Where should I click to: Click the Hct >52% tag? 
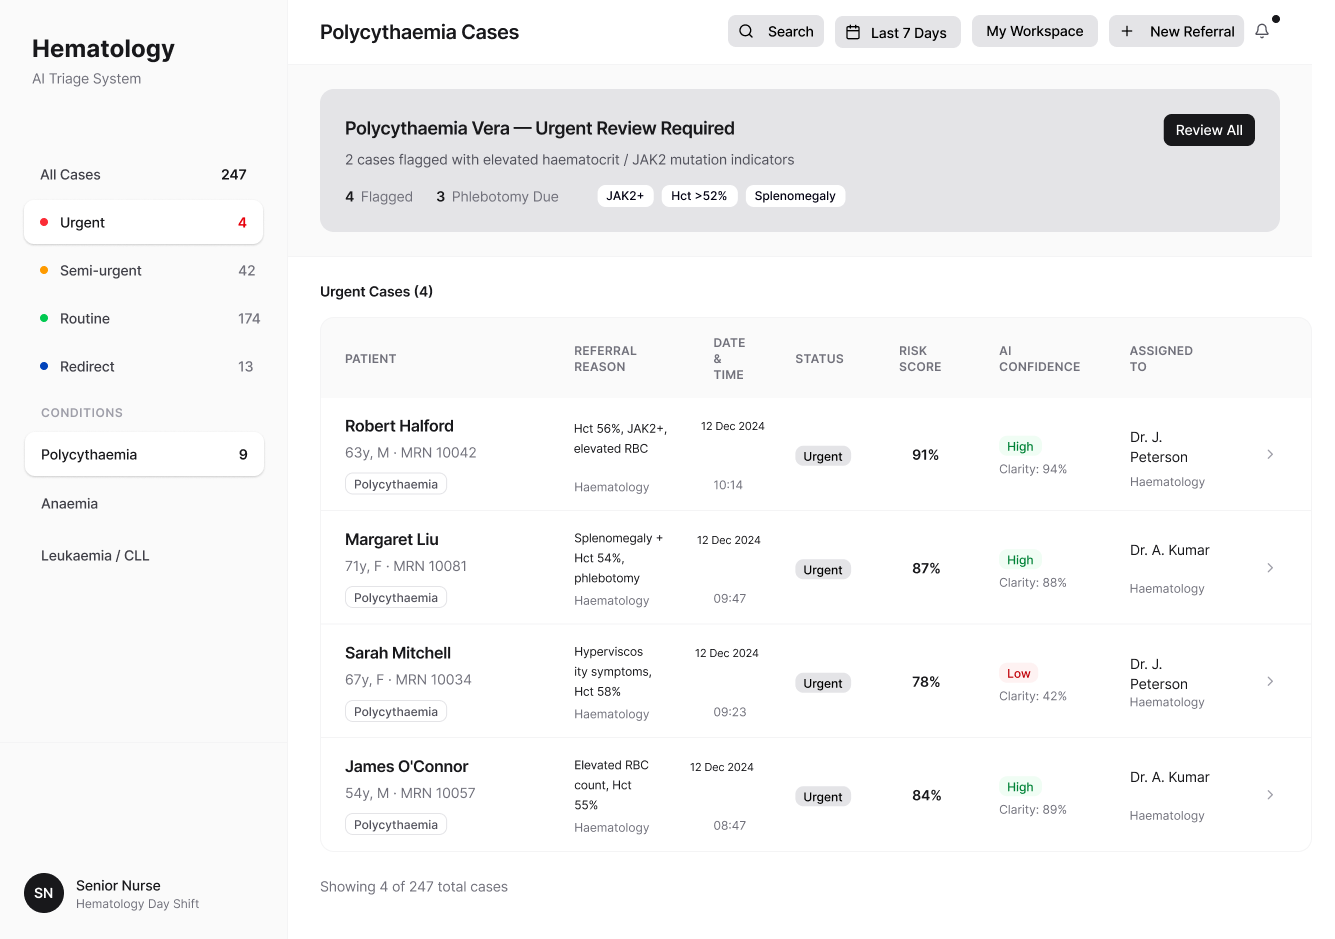[x=699, y=196]
